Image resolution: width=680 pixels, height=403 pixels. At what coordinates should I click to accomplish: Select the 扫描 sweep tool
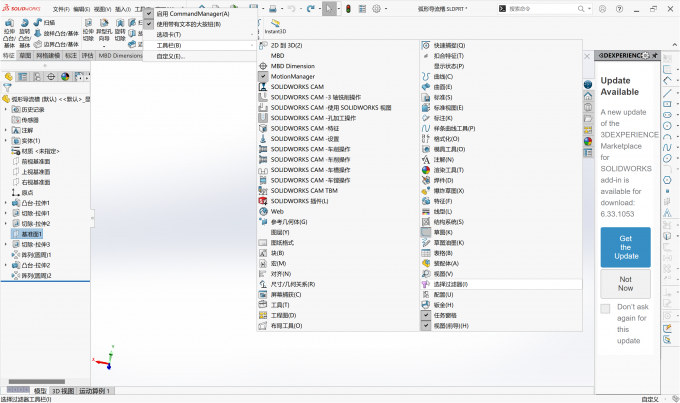tap(44, 23)
